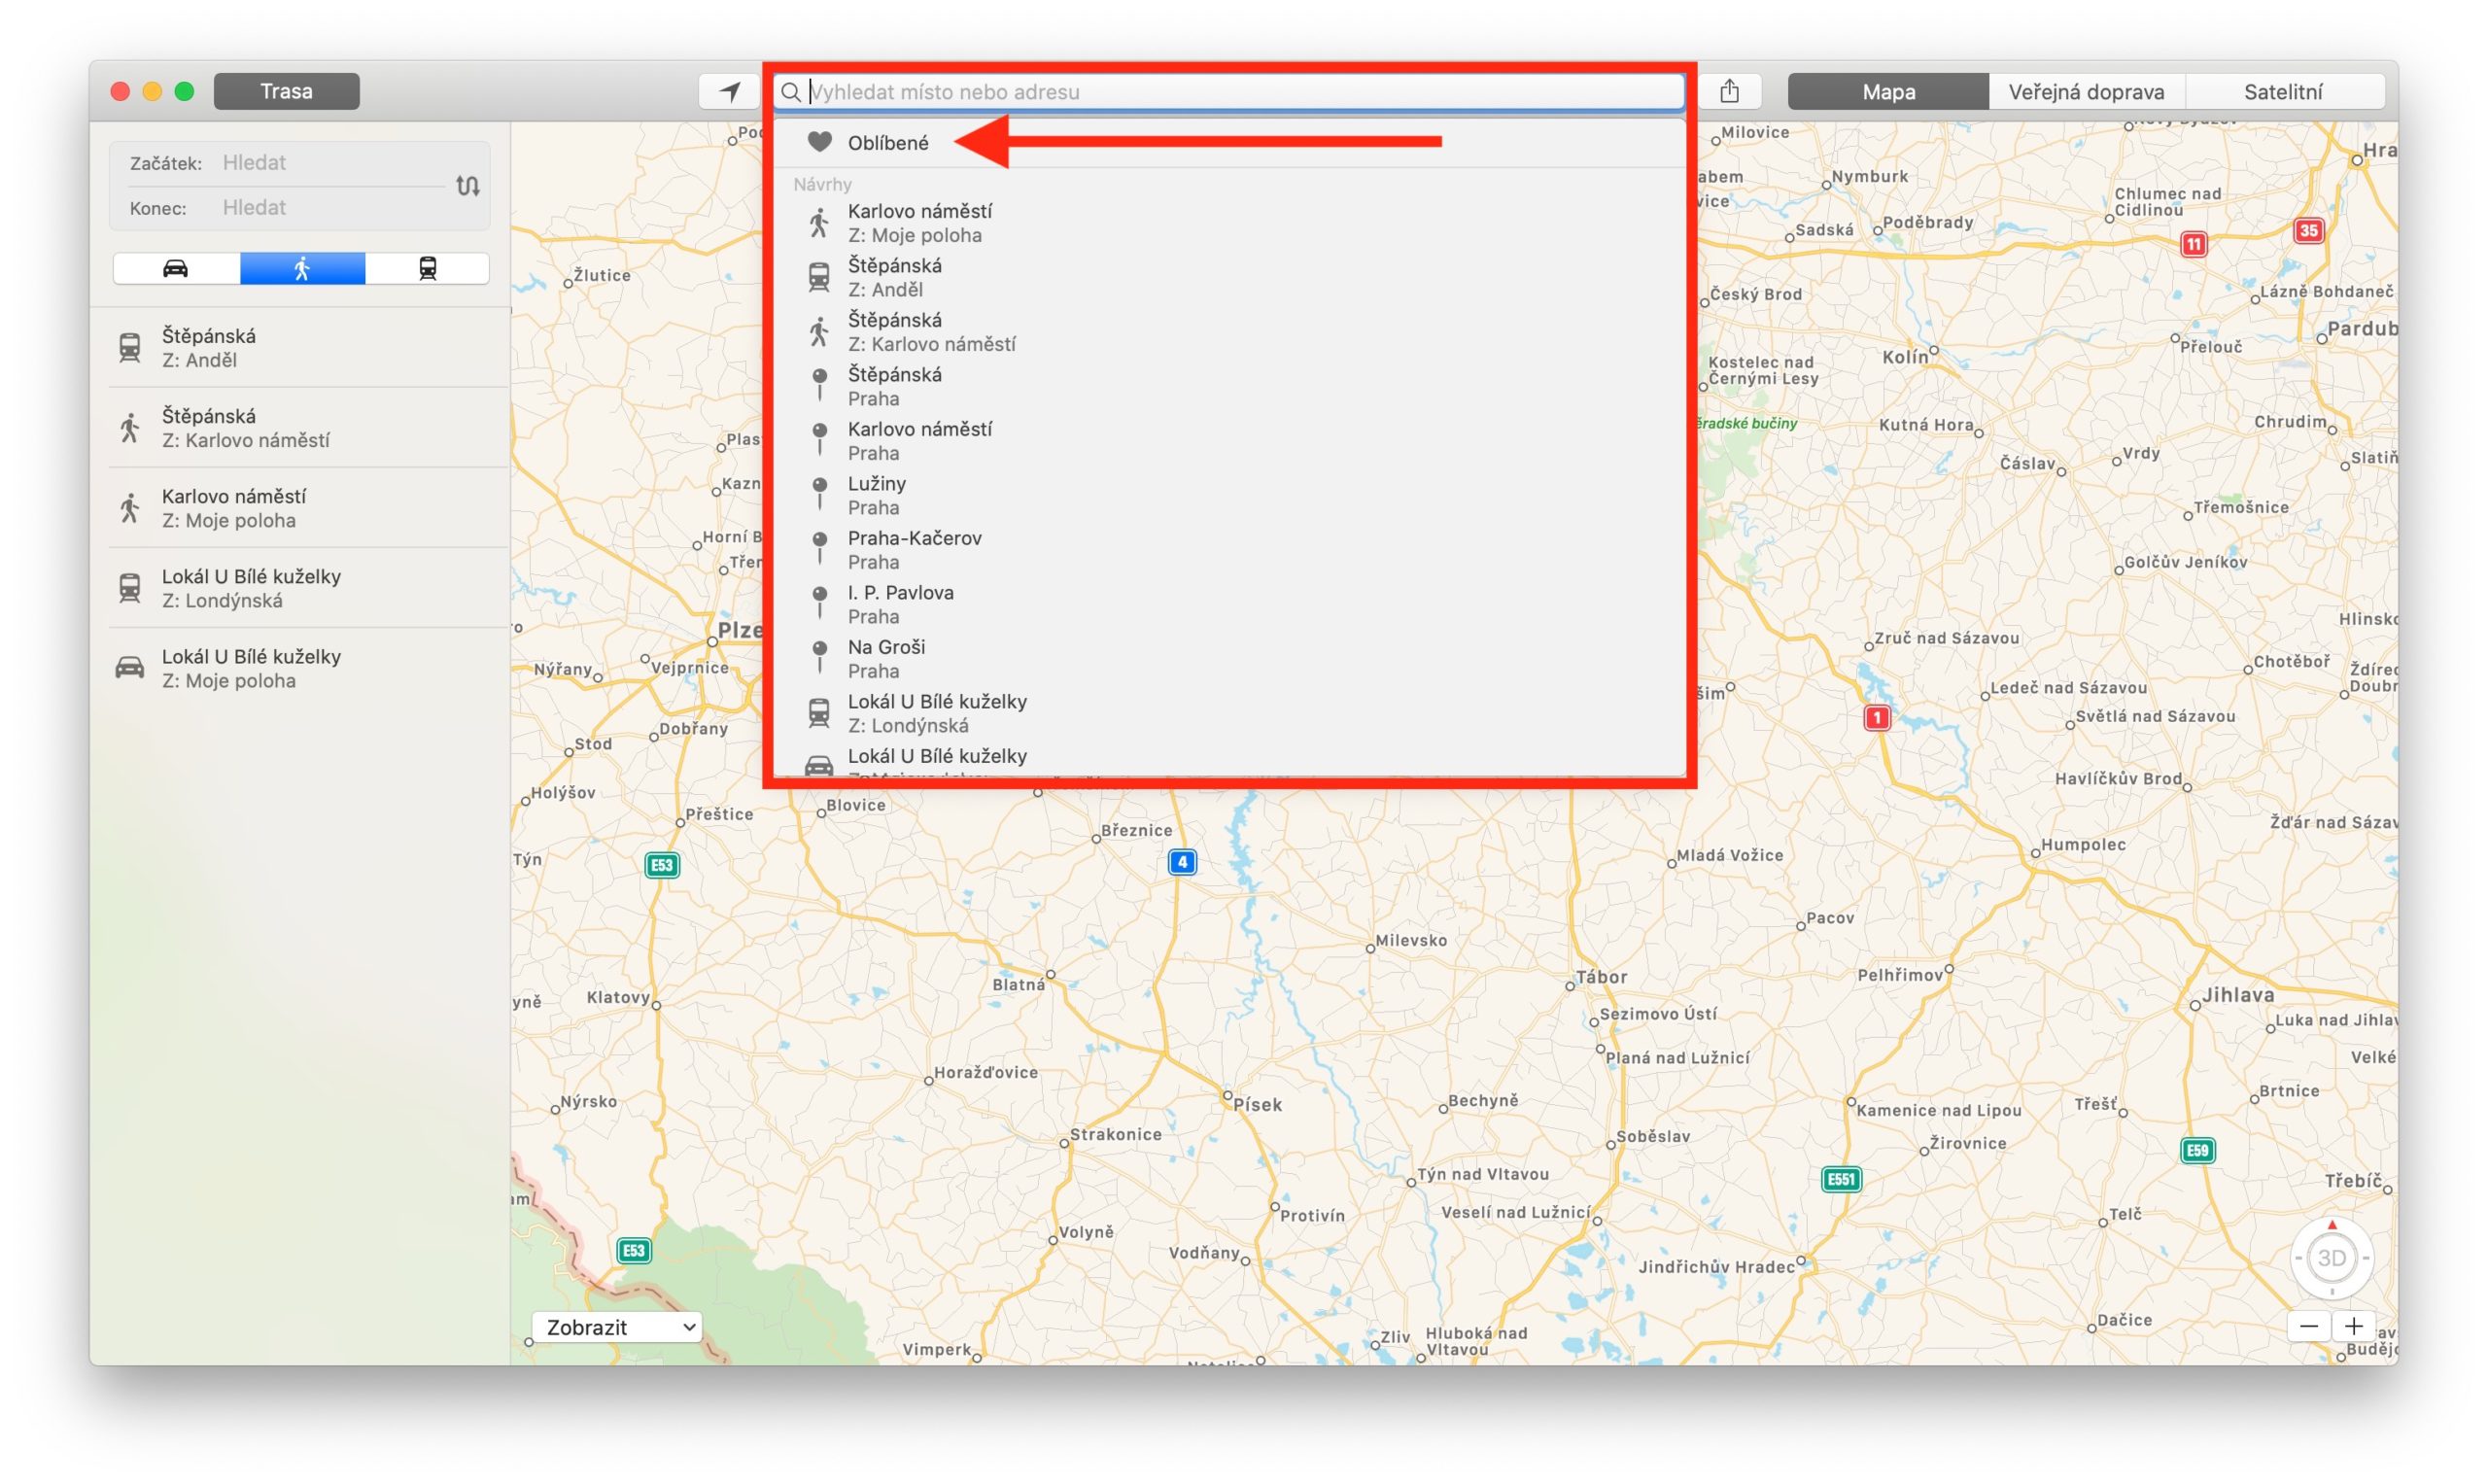Click the Kutná Hora label on map
The width and height of the screenshot is (2488, 1484).
point(1926,424)
